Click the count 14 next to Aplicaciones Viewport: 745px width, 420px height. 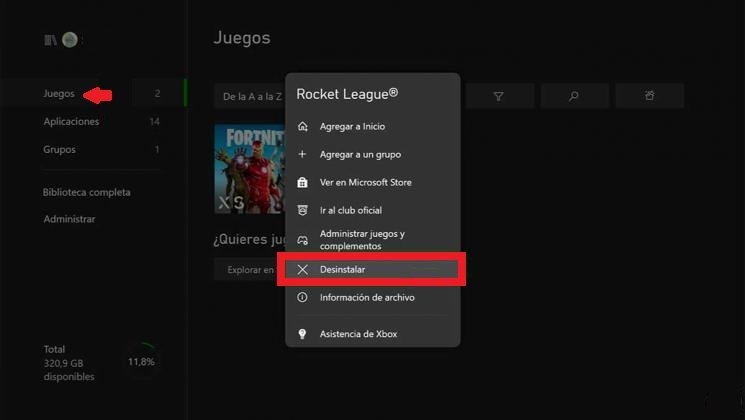(x=154, y=122)
